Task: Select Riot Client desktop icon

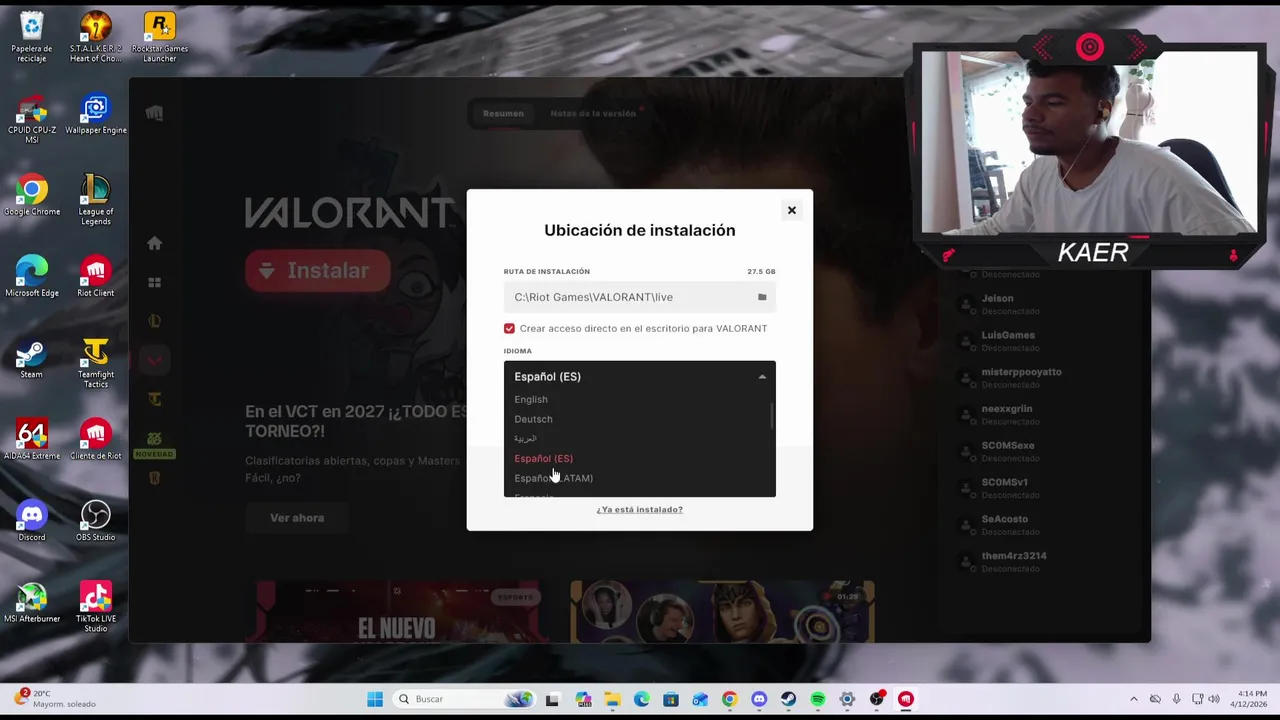Action: tap(96, 277)
